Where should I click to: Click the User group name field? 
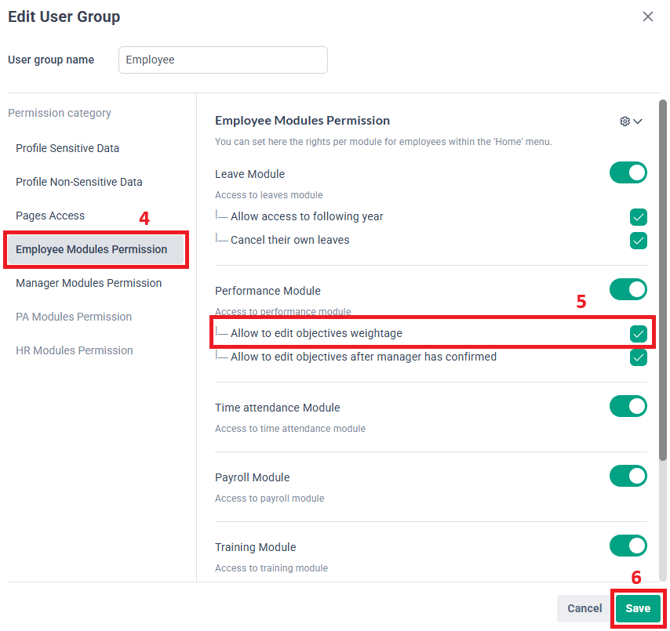click(223, 60)
